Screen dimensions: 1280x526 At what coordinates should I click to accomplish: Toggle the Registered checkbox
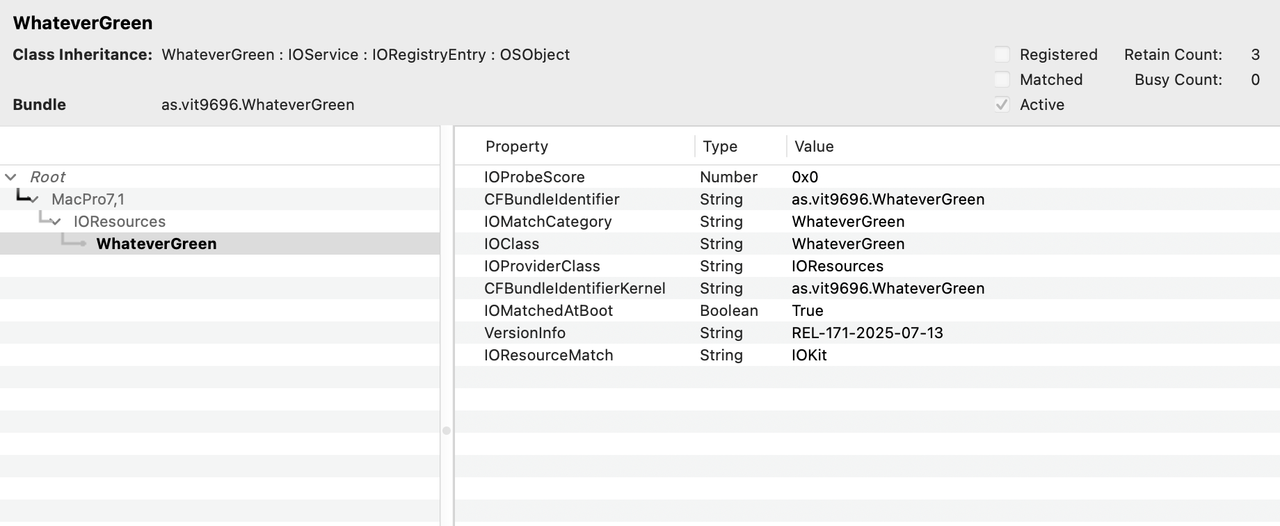(1002, 55)
